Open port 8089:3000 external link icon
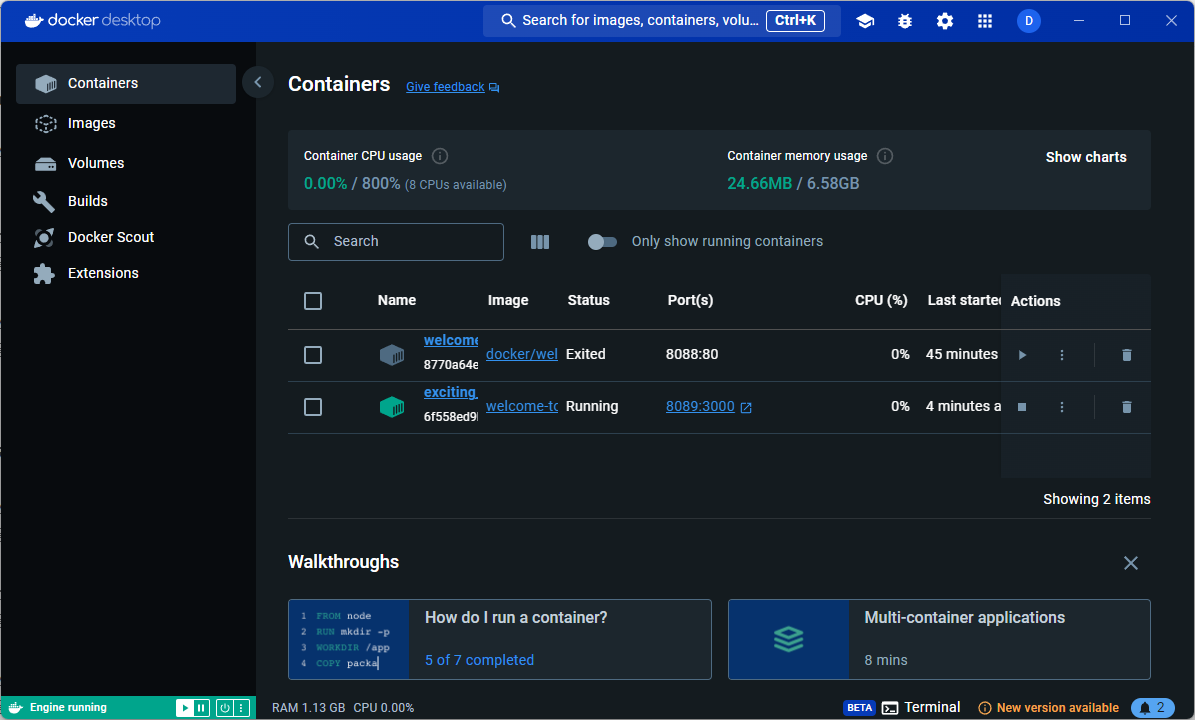Screen dimensions: 1195x720 click(x=746, y=408)
